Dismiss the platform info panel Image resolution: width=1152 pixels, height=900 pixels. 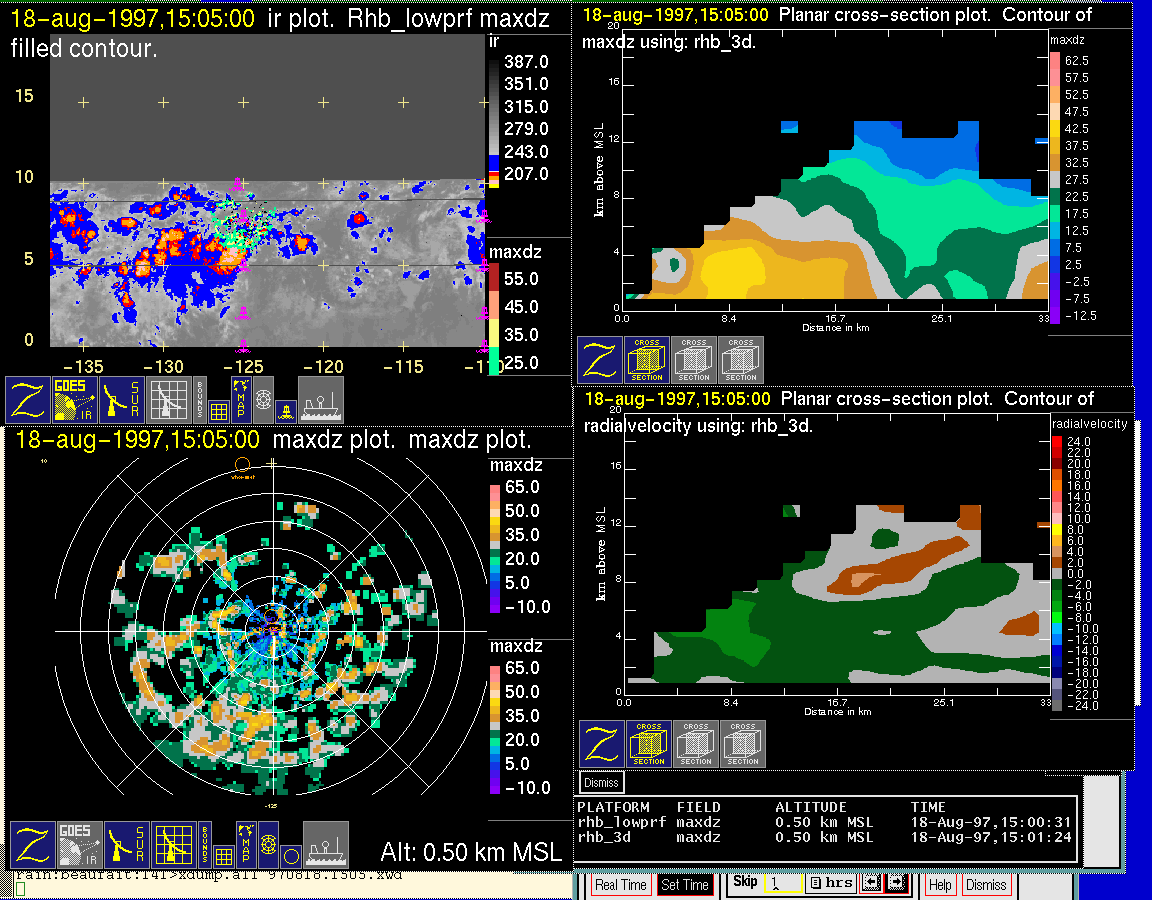pyautogui.click(x=602, y=782)
